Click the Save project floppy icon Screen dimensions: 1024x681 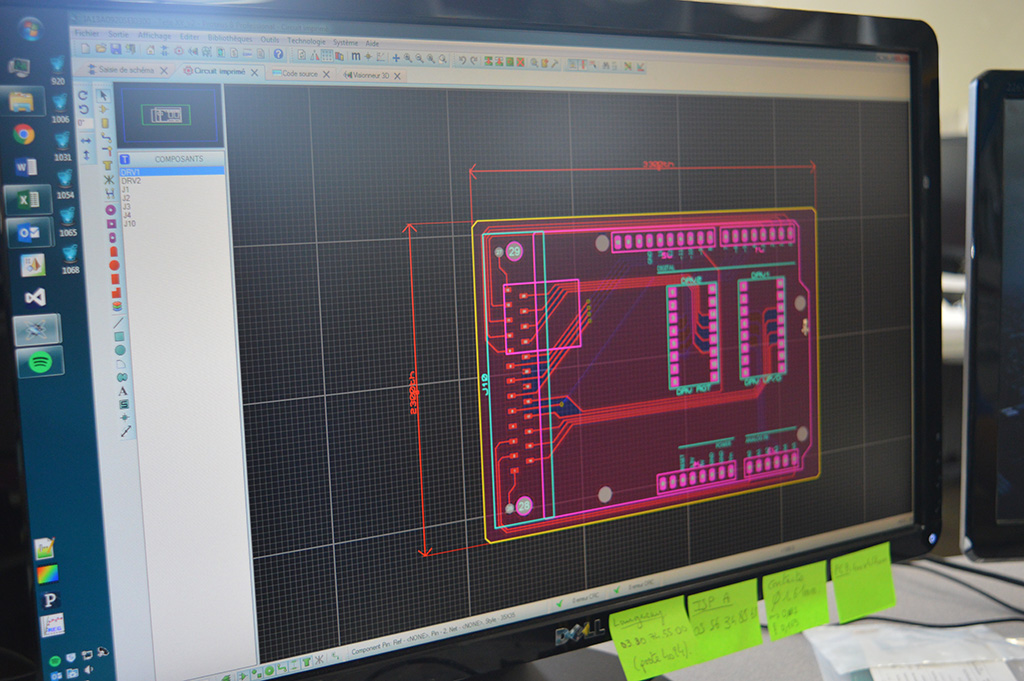(x=116, y=50)
